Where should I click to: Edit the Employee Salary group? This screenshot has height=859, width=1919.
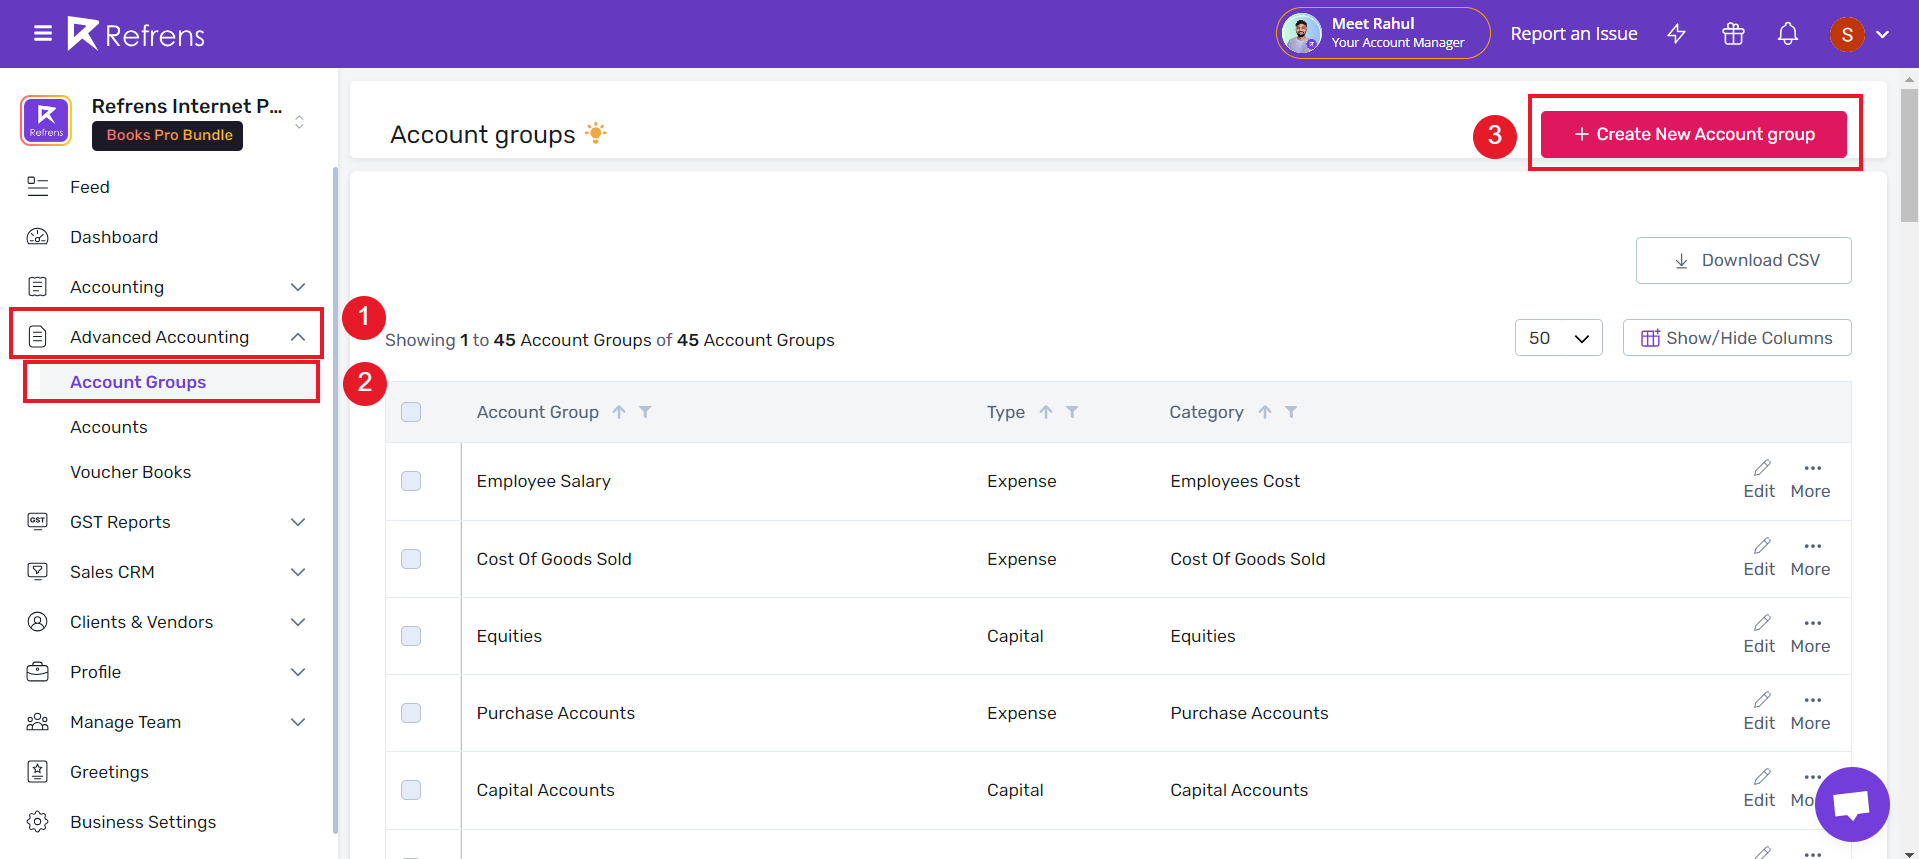click(x=1759, y=480)
